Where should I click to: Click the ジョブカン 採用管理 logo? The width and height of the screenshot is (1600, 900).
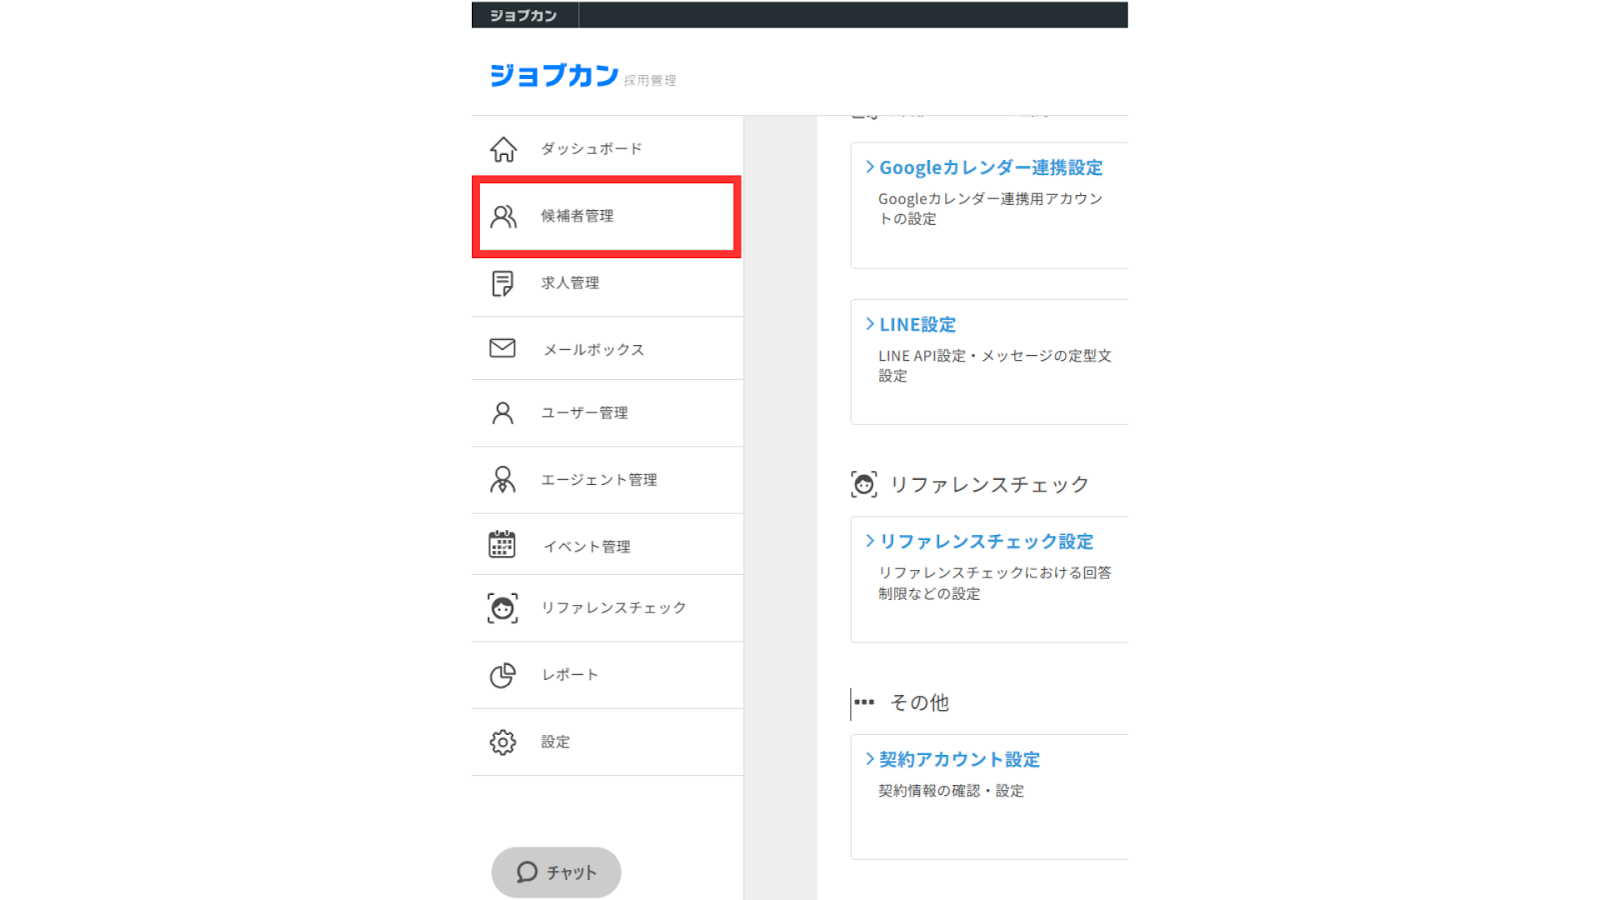(581, 76)
